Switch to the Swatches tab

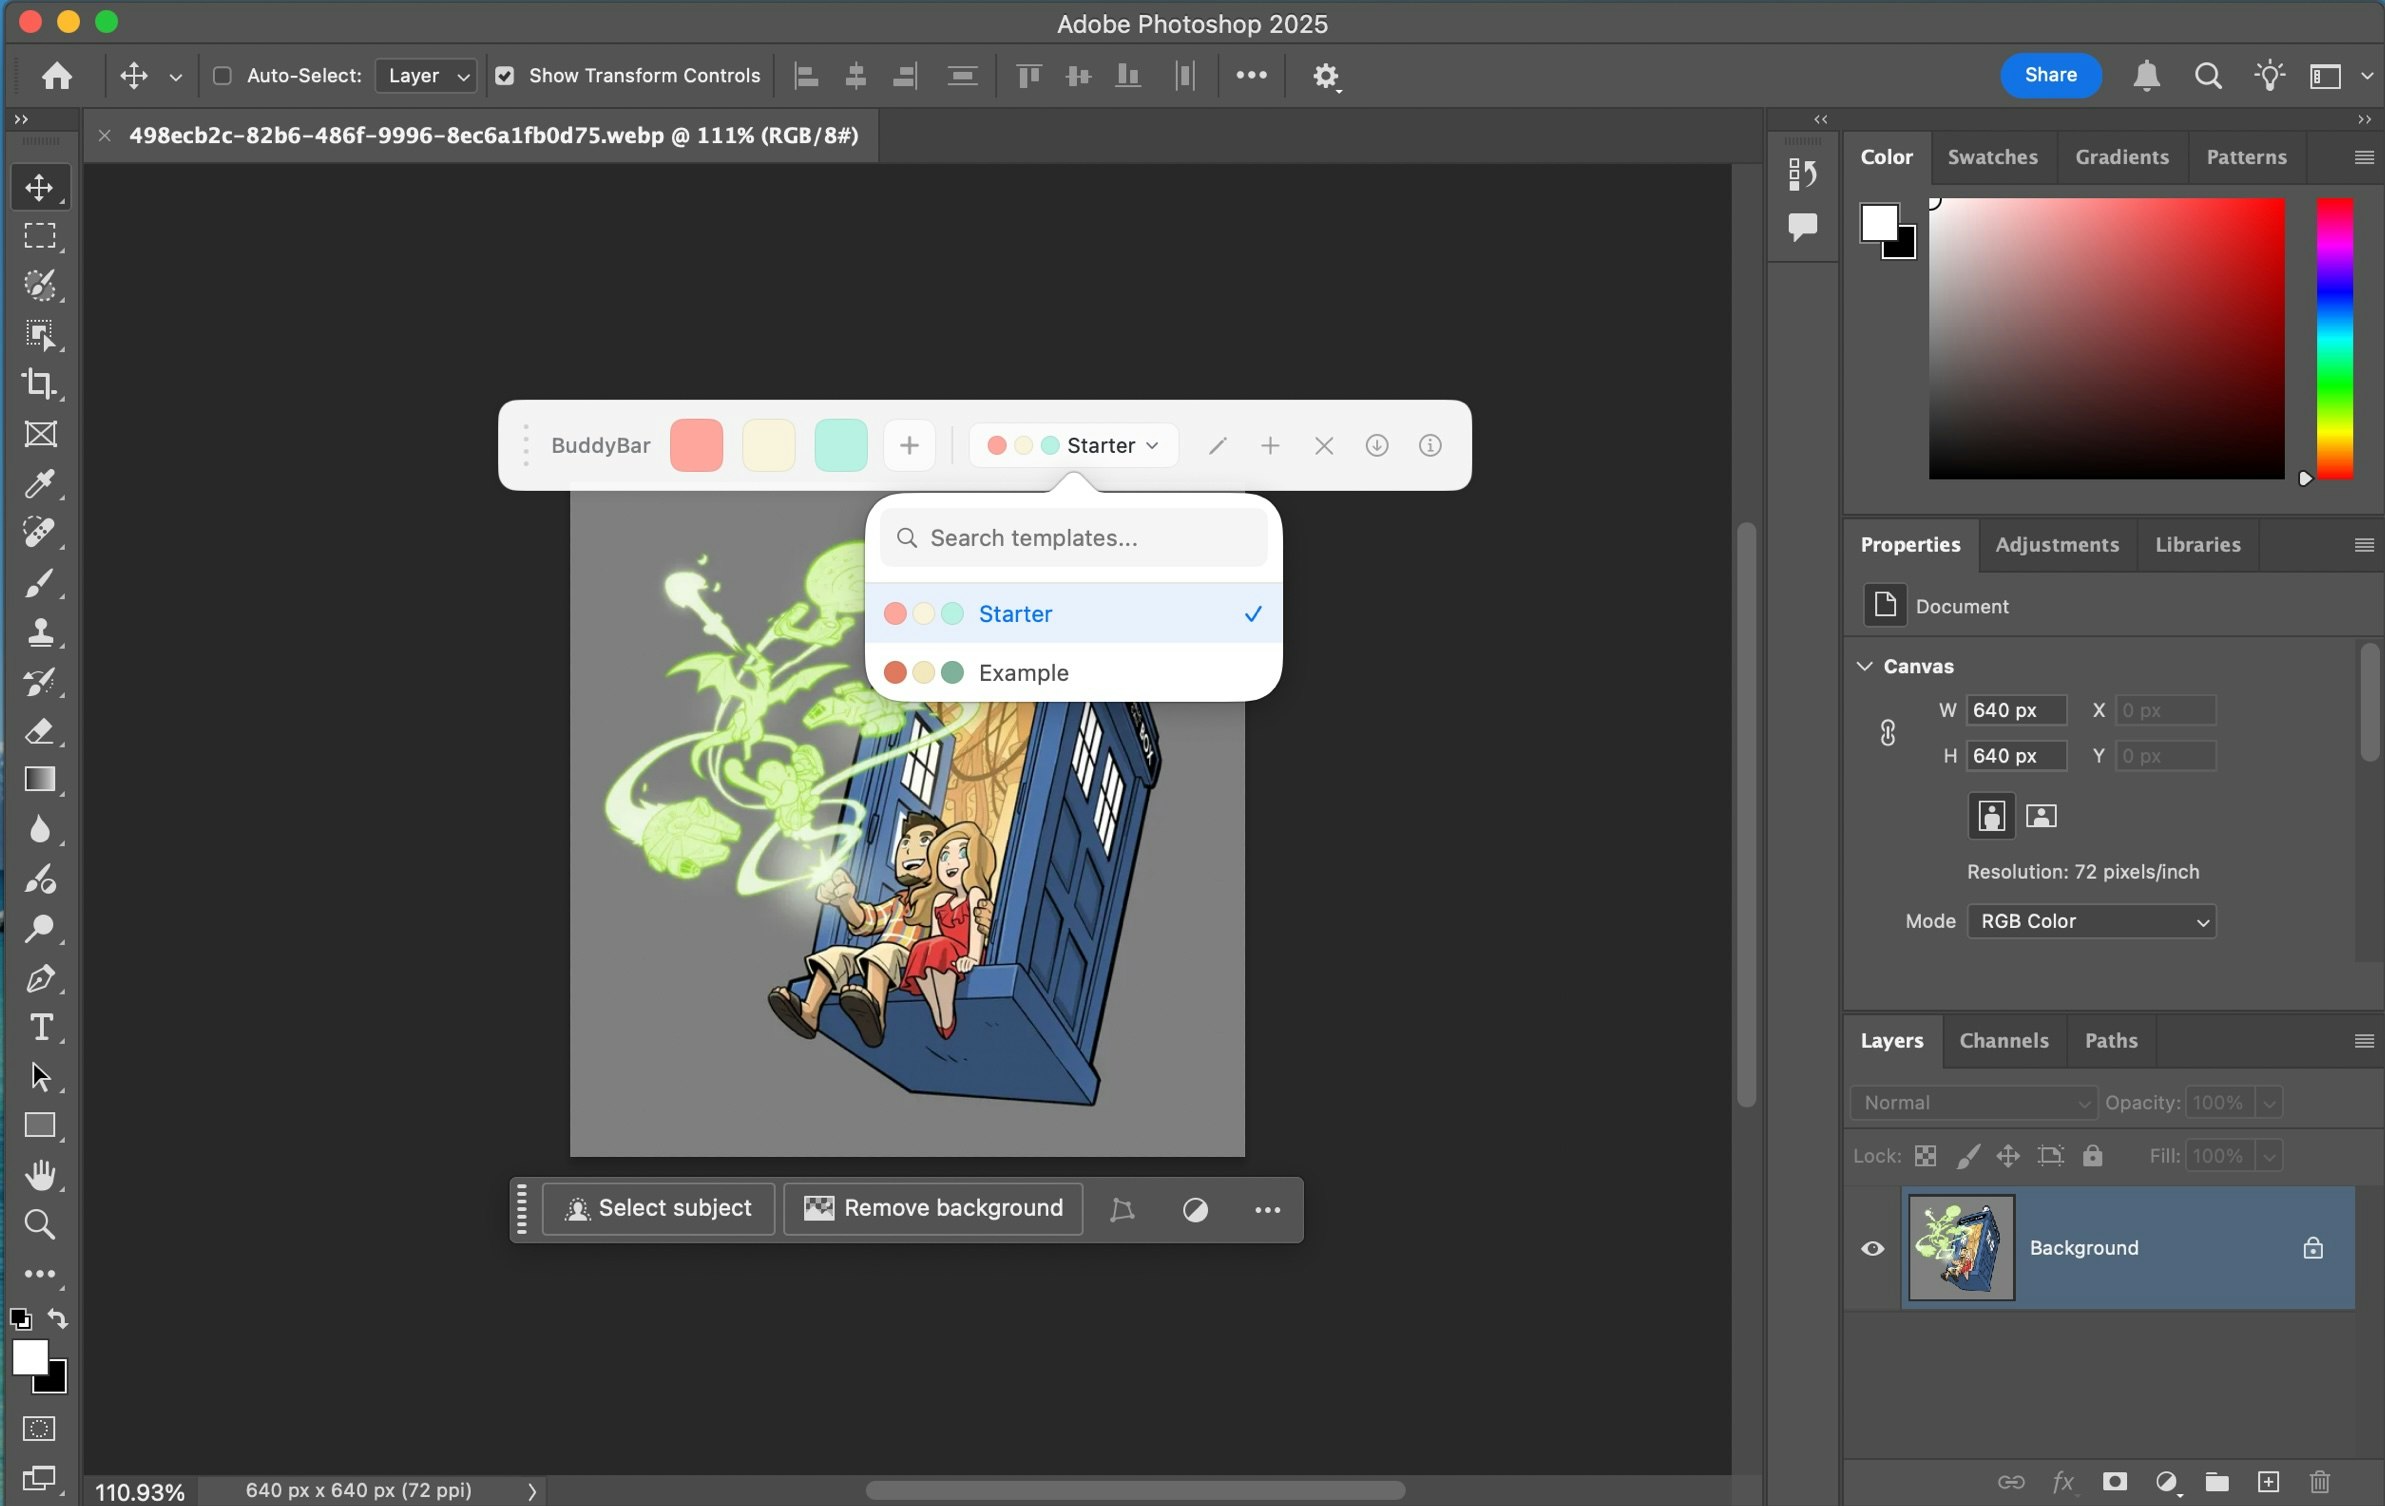pyautogui.click(x=1992, y=157)
